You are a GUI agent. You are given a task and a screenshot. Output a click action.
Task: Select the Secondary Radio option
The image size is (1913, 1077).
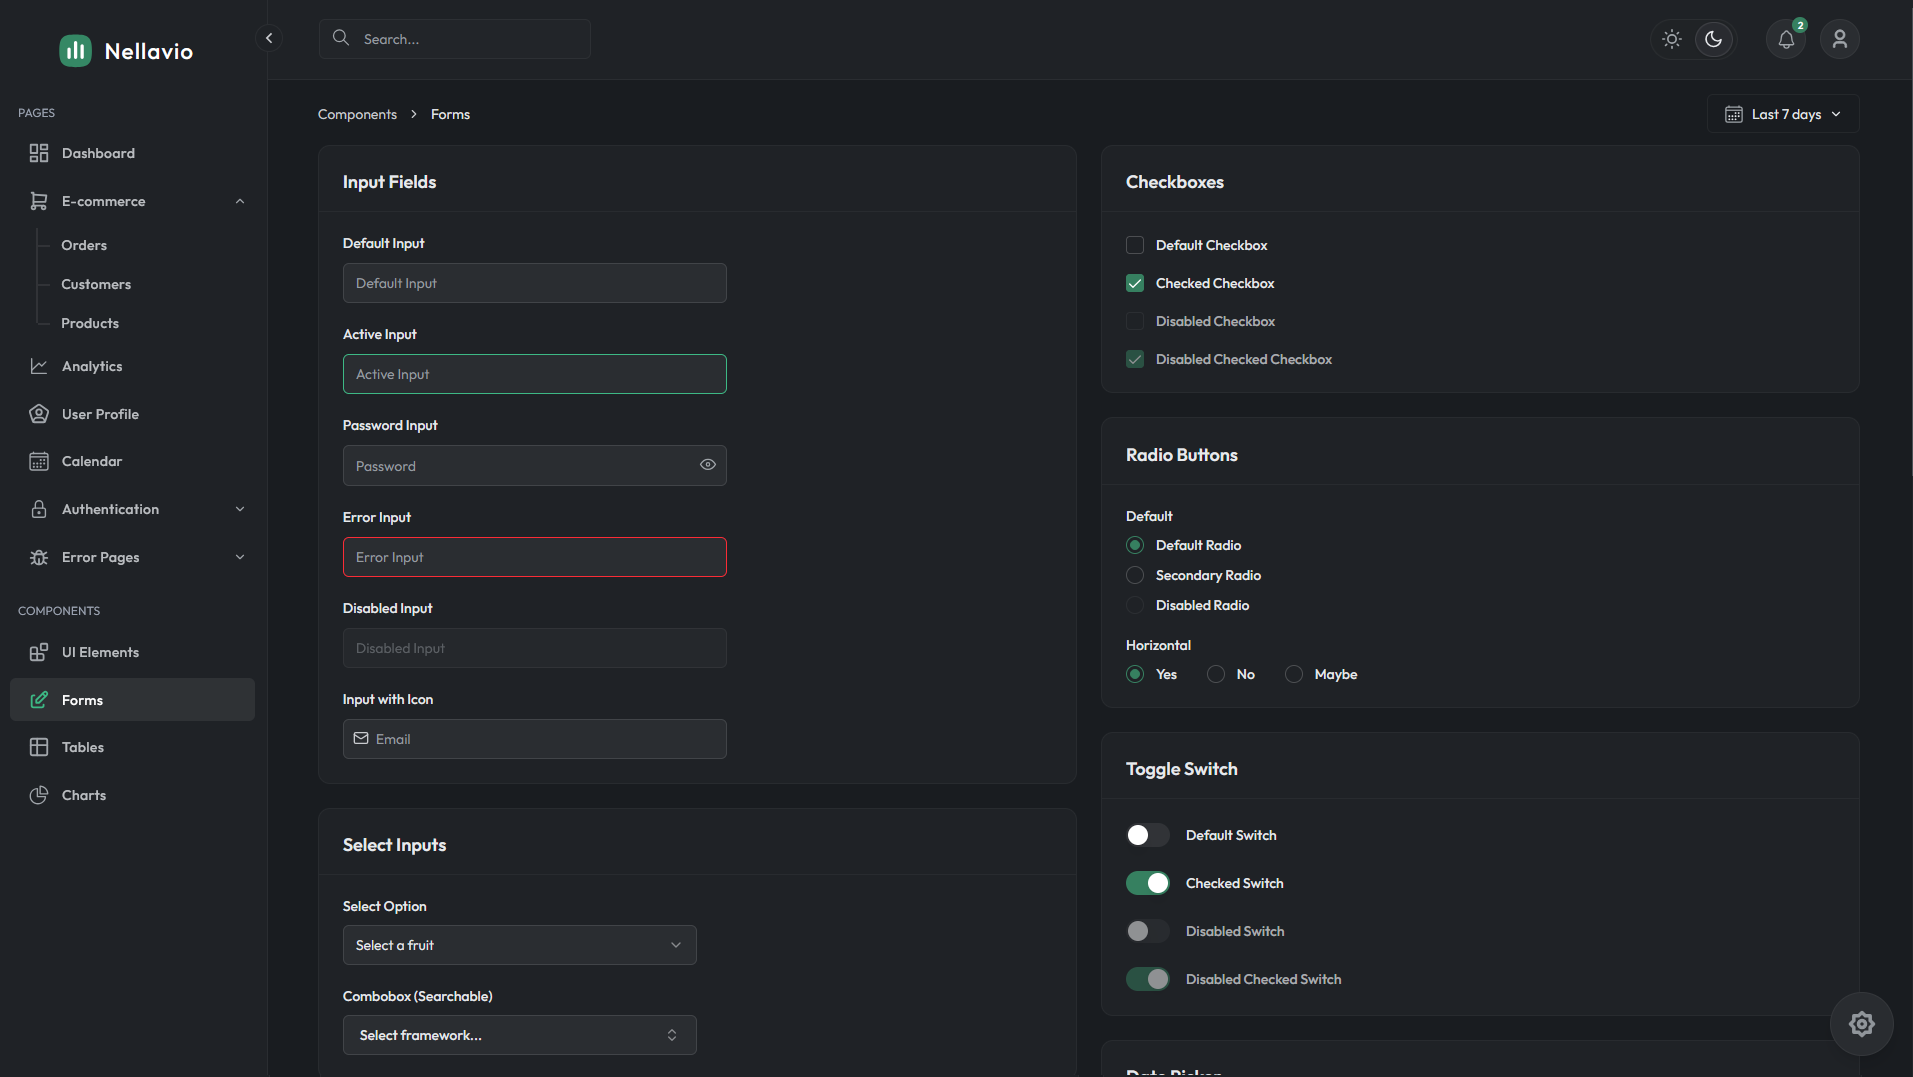(x=1135, y=575)
